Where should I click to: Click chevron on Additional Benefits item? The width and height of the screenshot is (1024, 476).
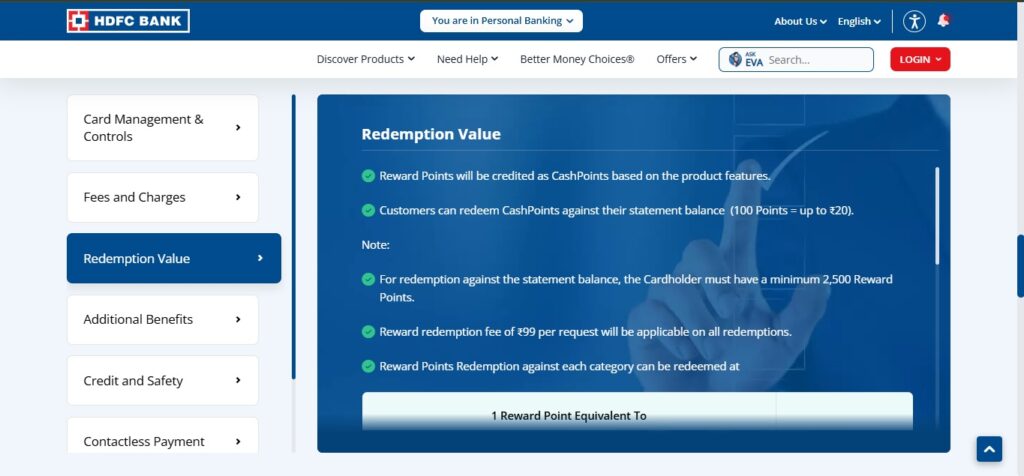pyautogui.click(x=238, y=319)
